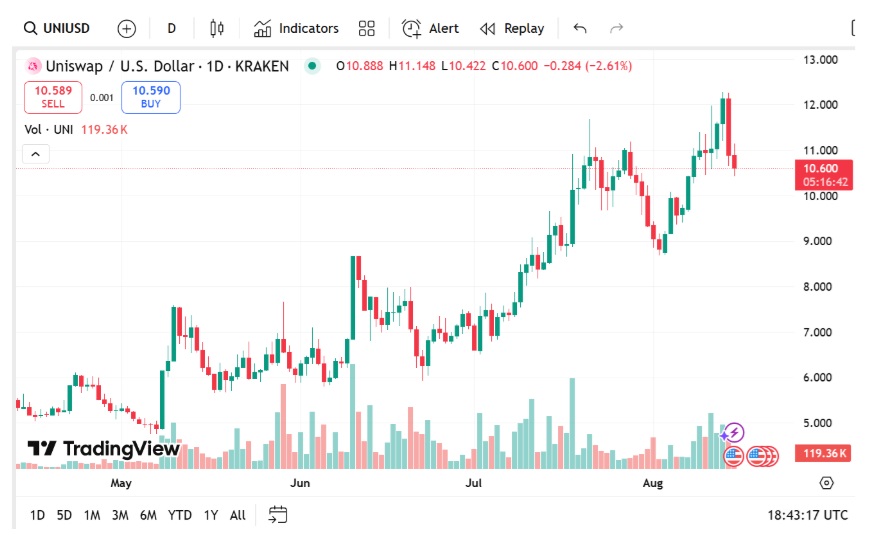Click the 10.590 BUY button
This screenshot has height=546, width=885.
[150, 97]
